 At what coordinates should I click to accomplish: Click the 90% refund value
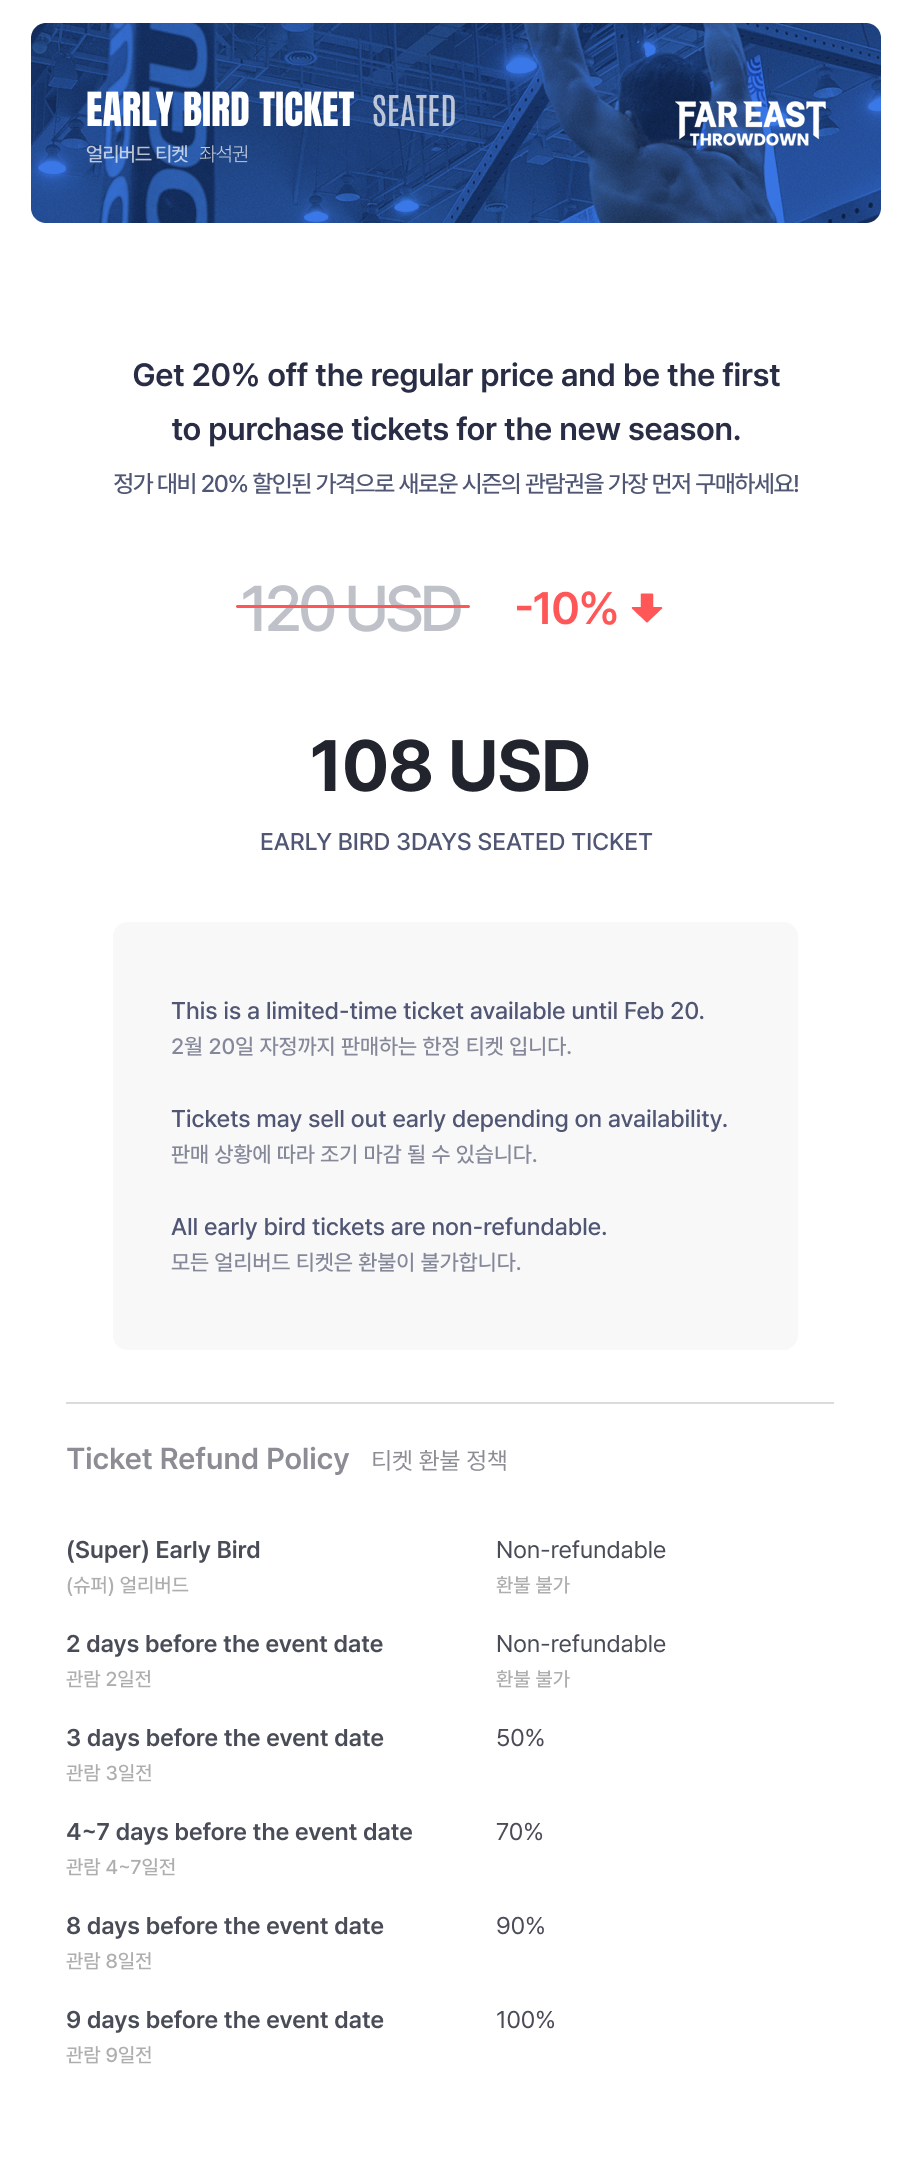[520, 1926]
